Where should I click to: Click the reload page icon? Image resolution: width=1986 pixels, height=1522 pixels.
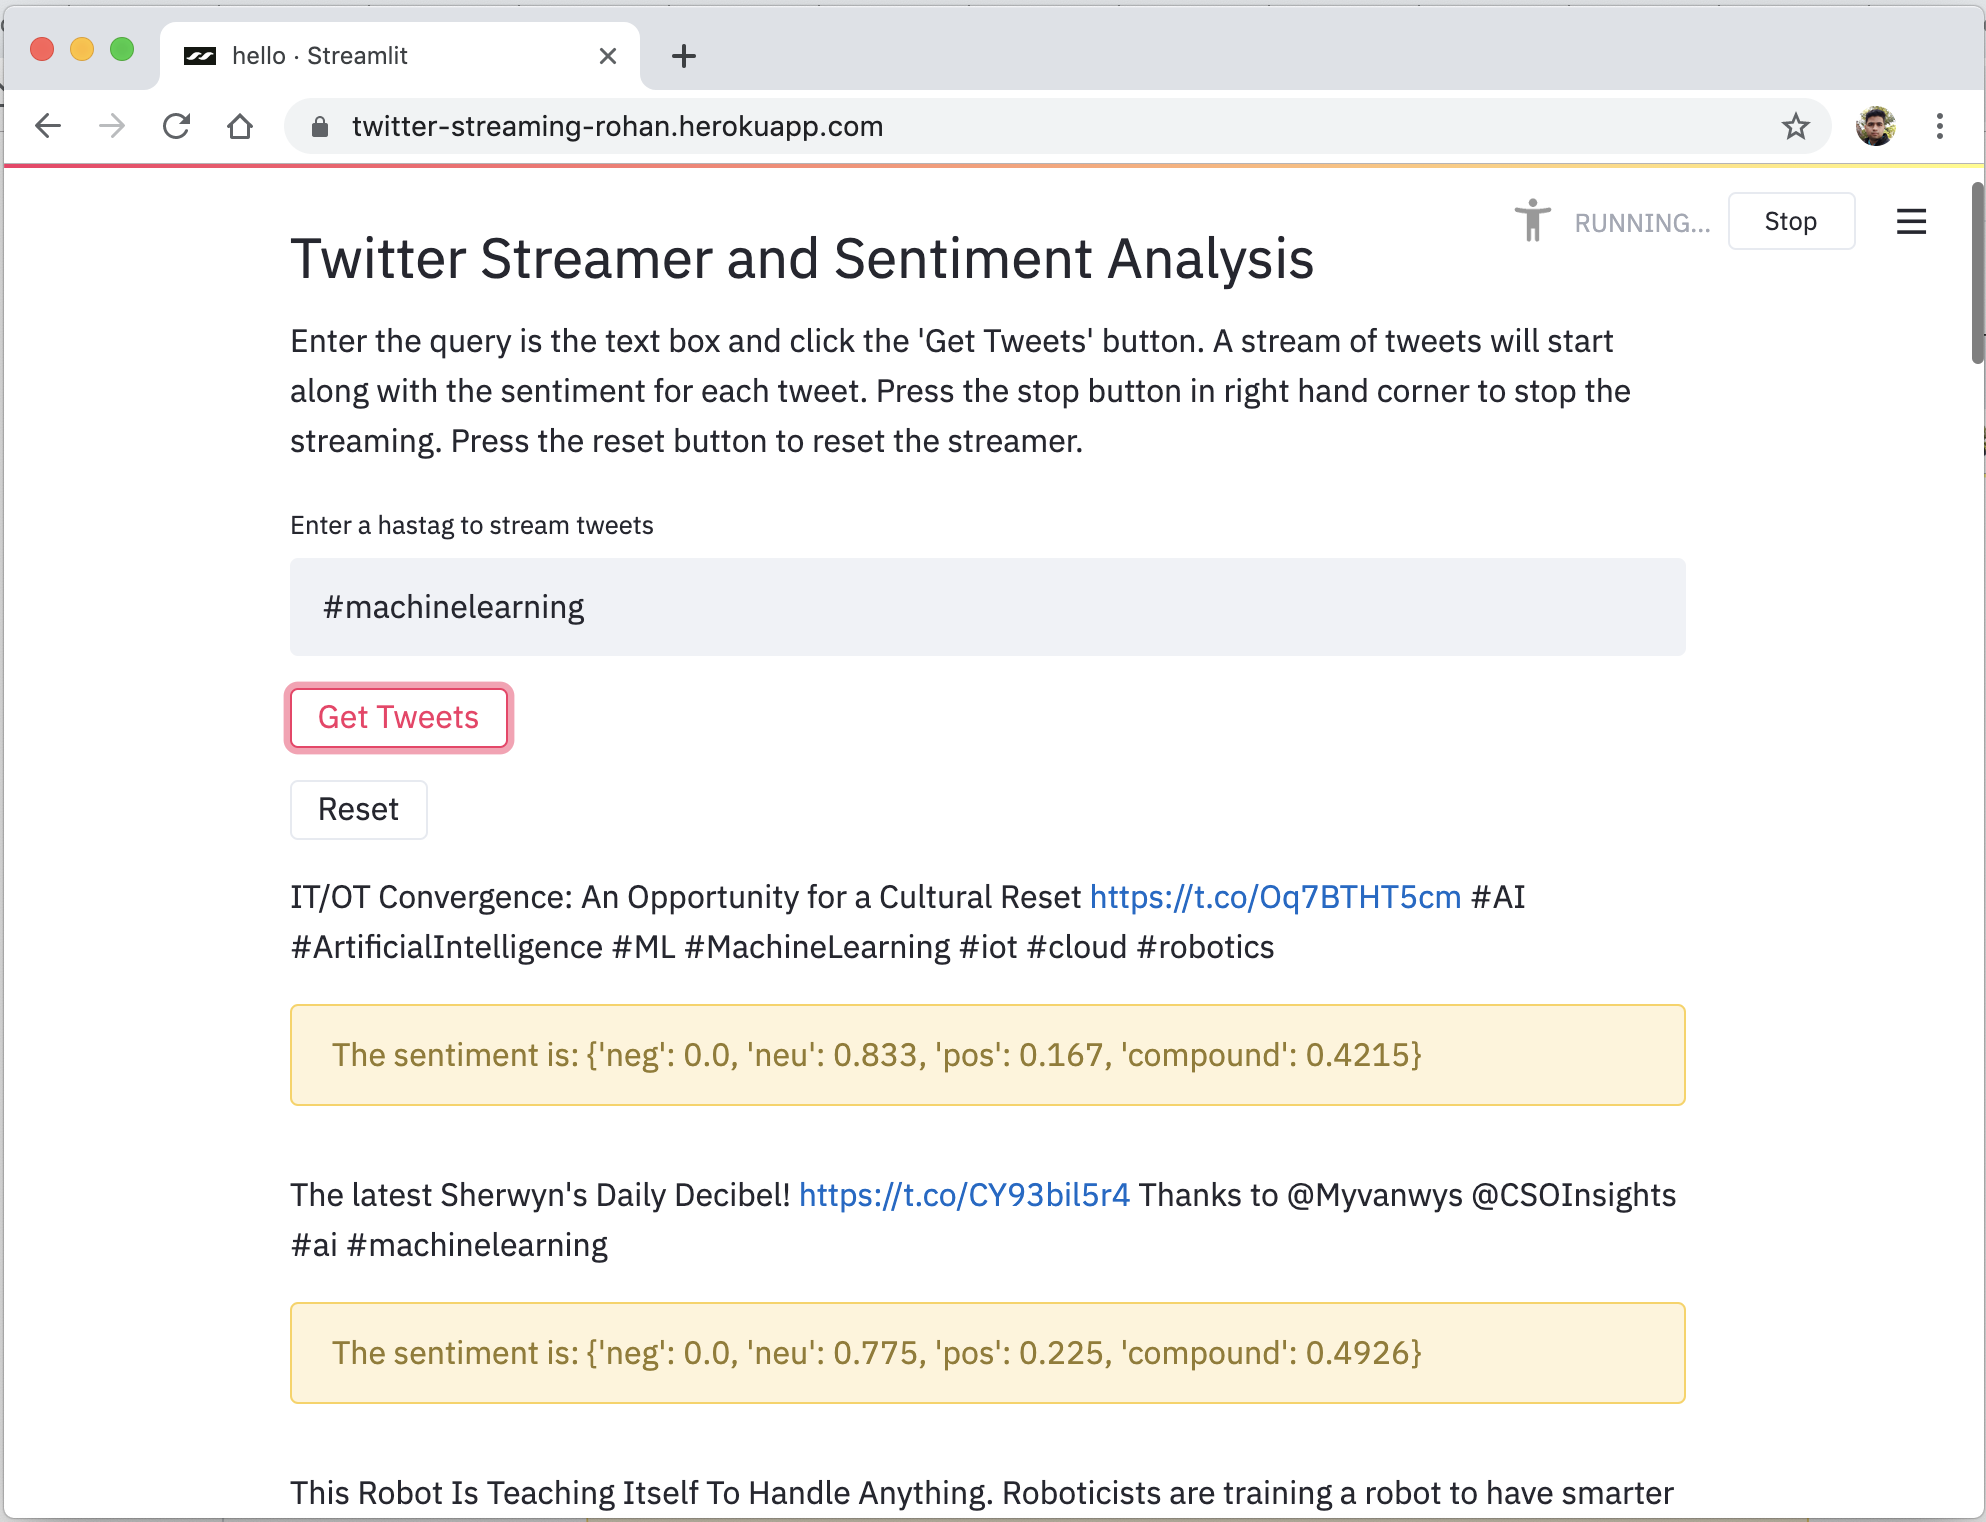point(176,126)
